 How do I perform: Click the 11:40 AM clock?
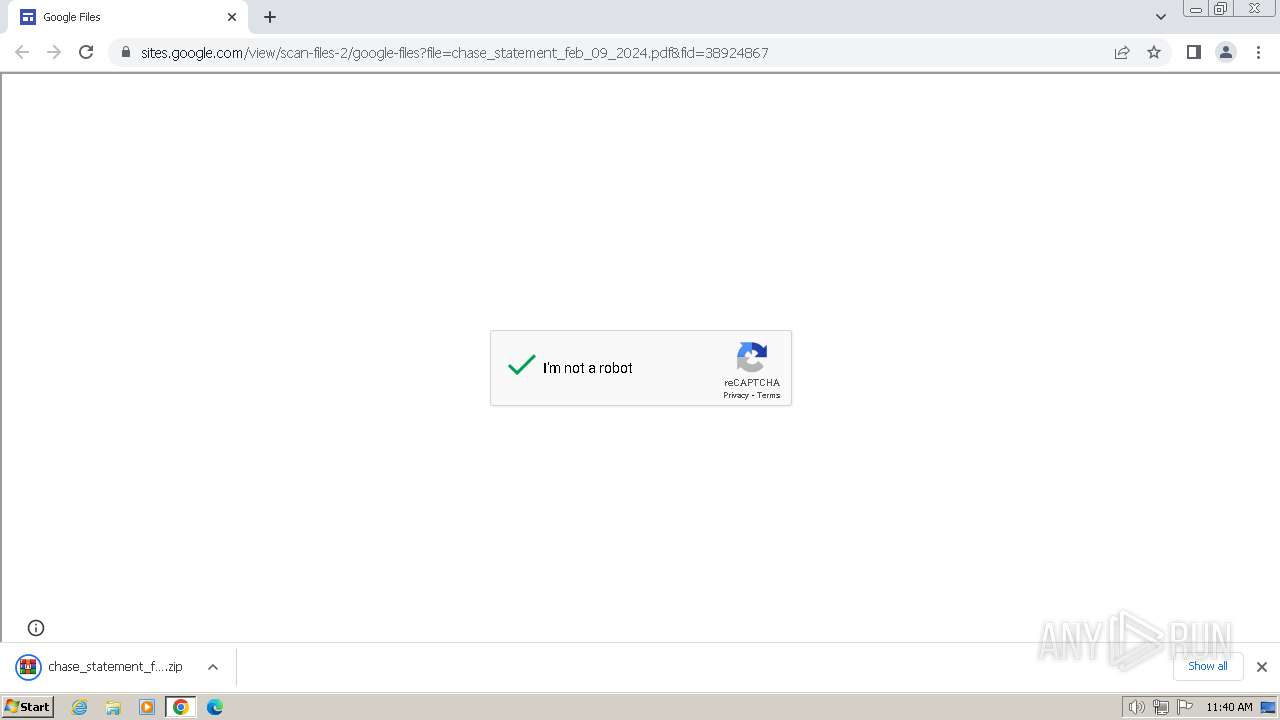[x=1229, y=707]
